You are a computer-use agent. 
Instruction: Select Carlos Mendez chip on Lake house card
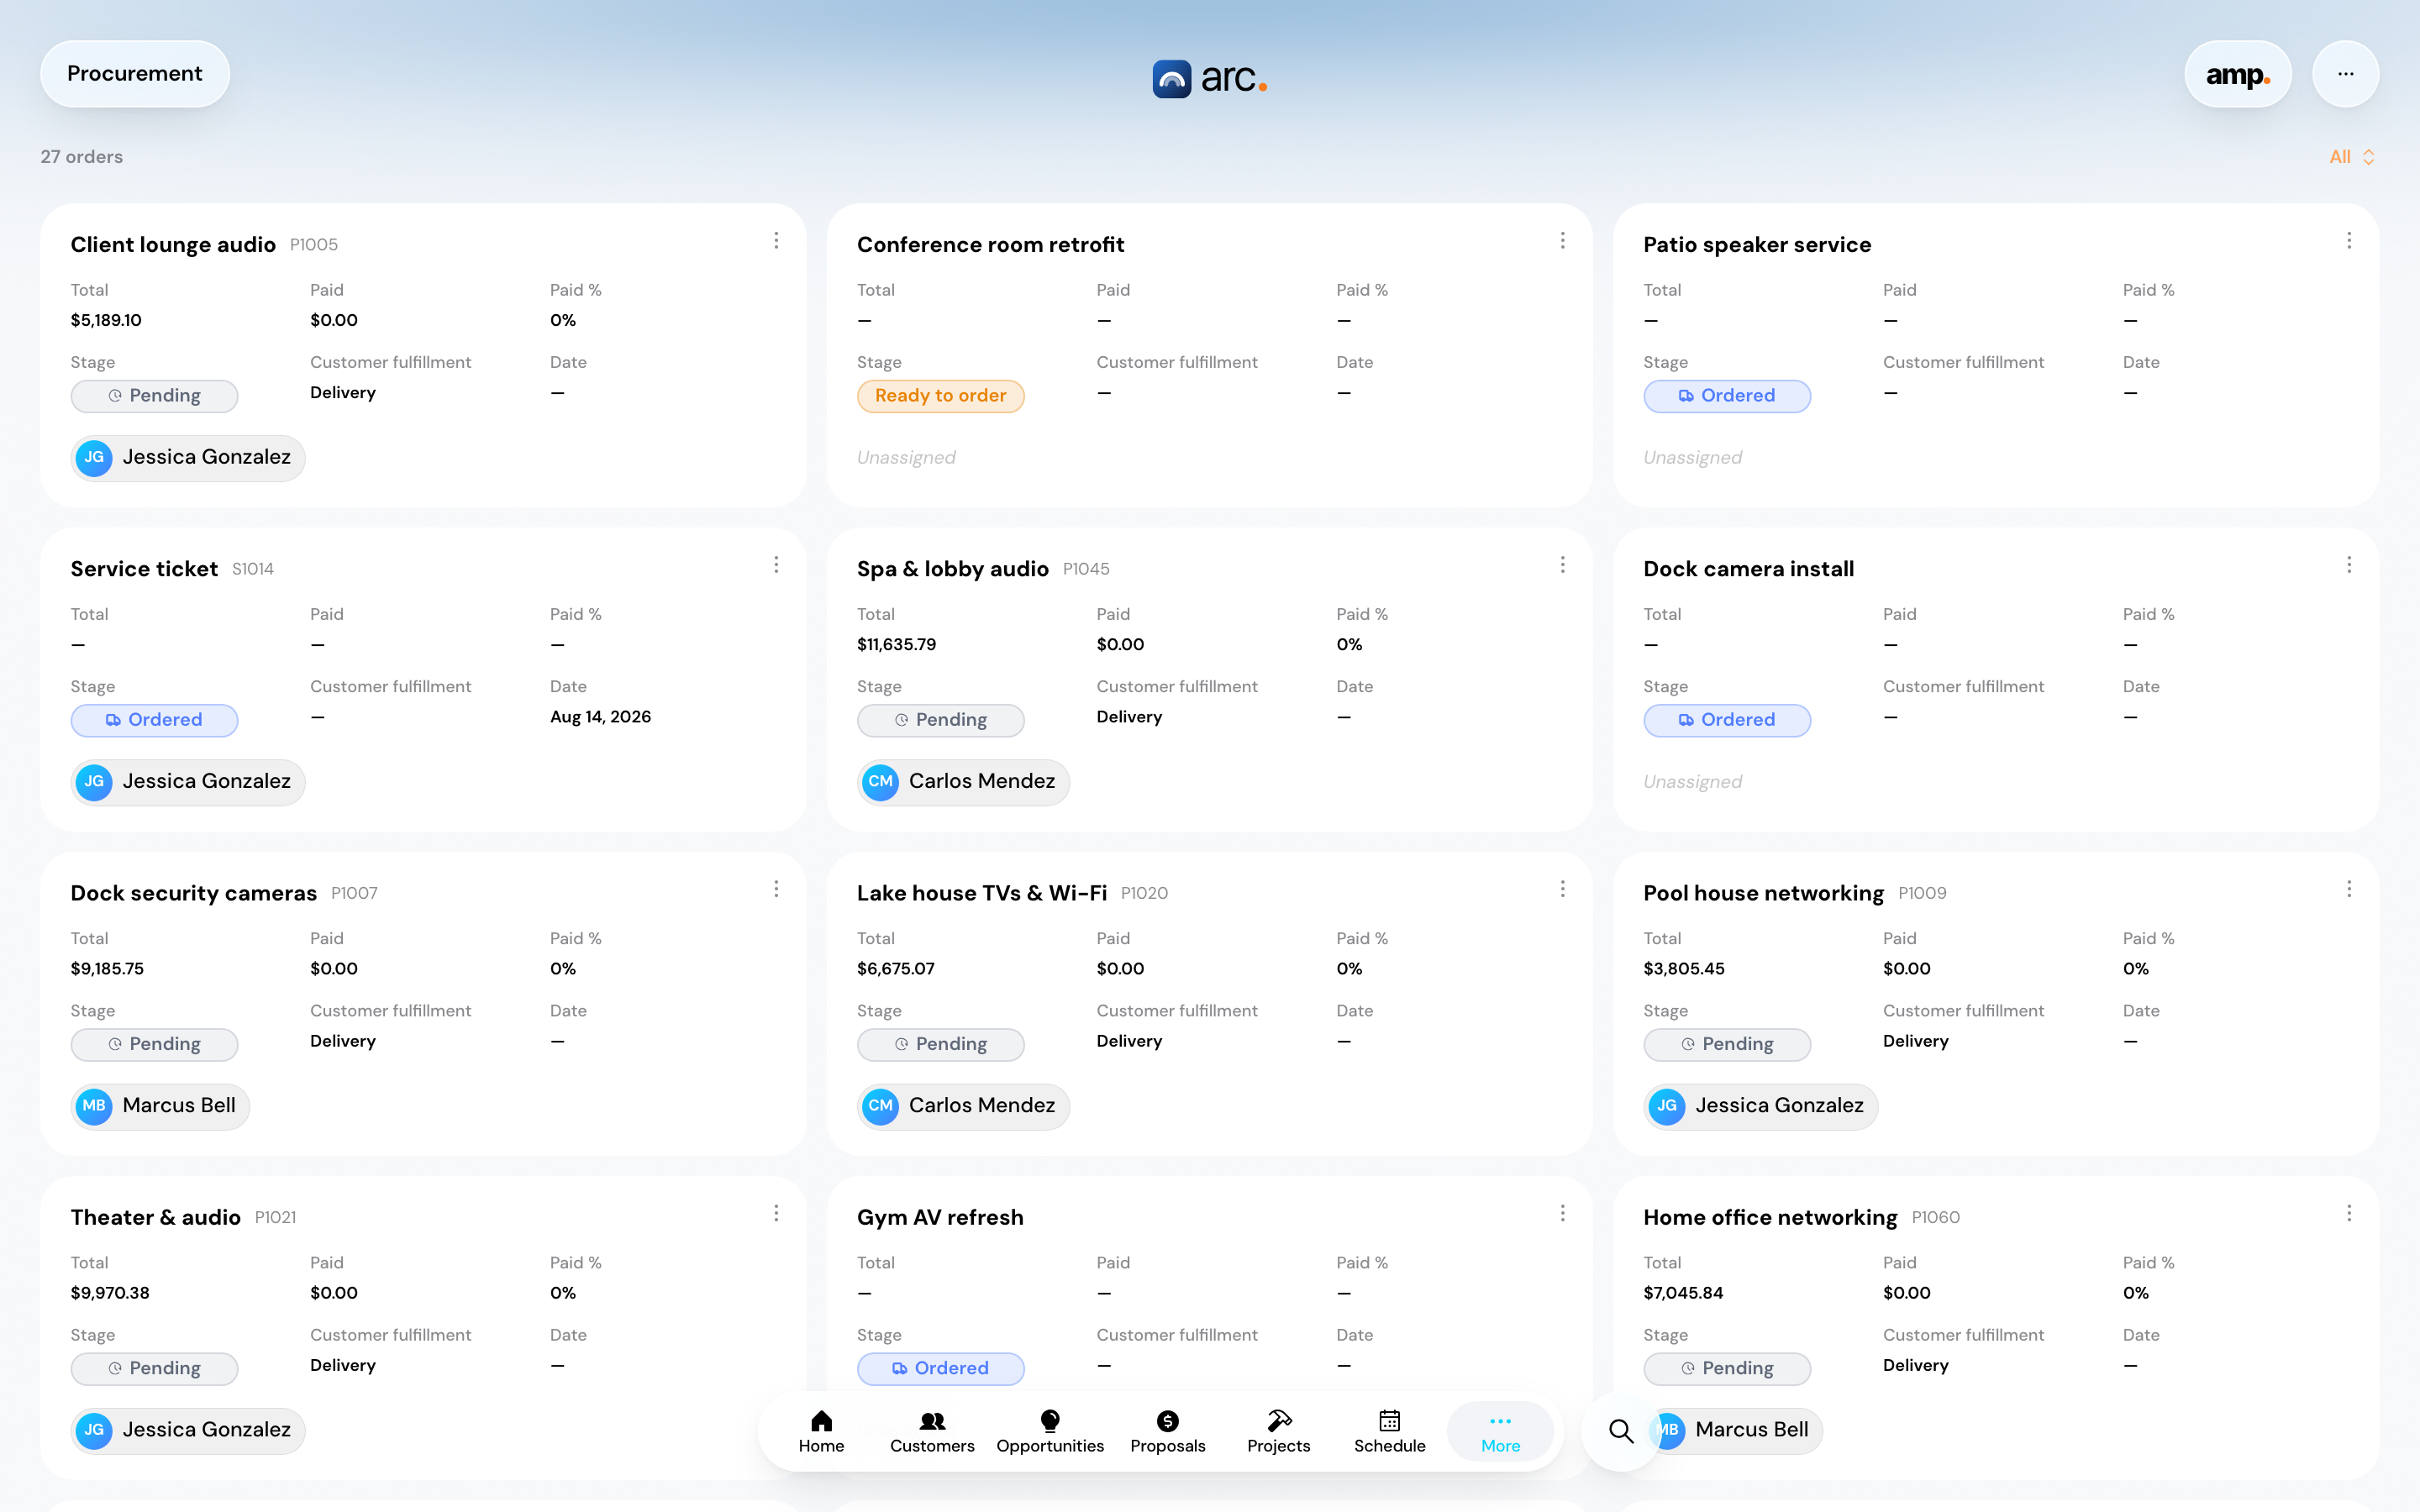963,1106
